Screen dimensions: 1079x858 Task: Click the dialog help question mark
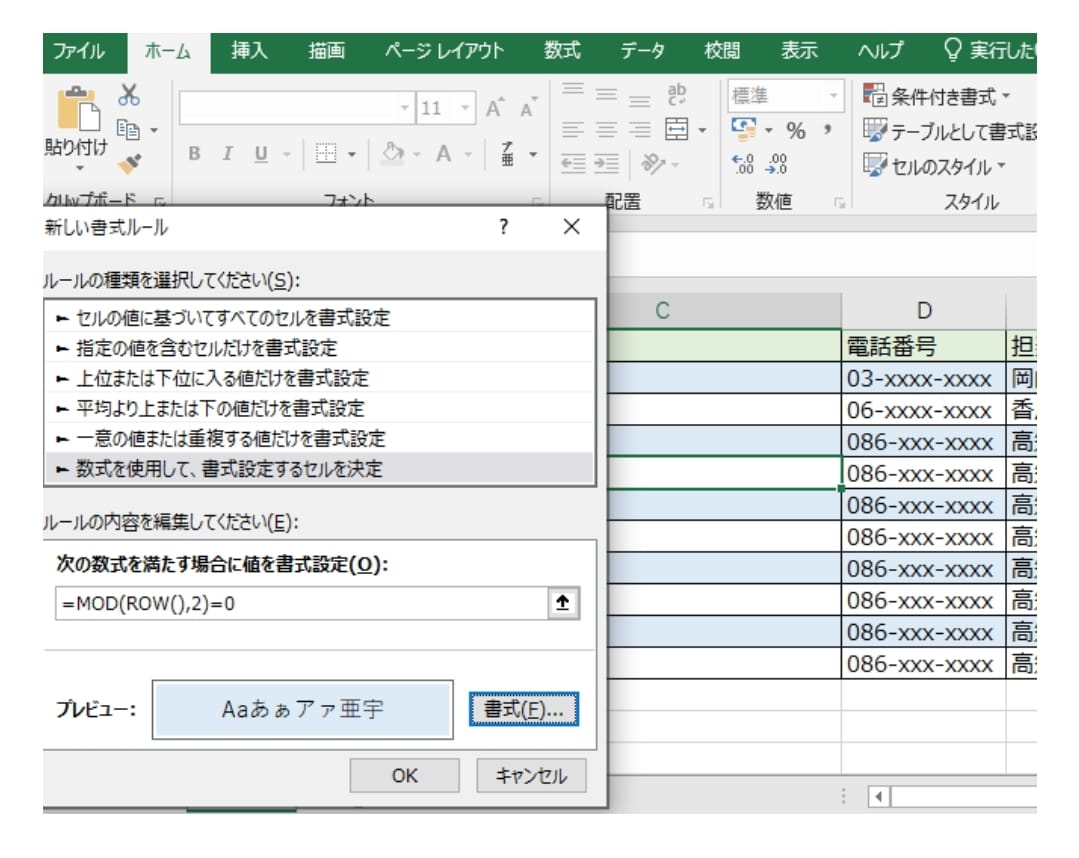click(504, 227)
